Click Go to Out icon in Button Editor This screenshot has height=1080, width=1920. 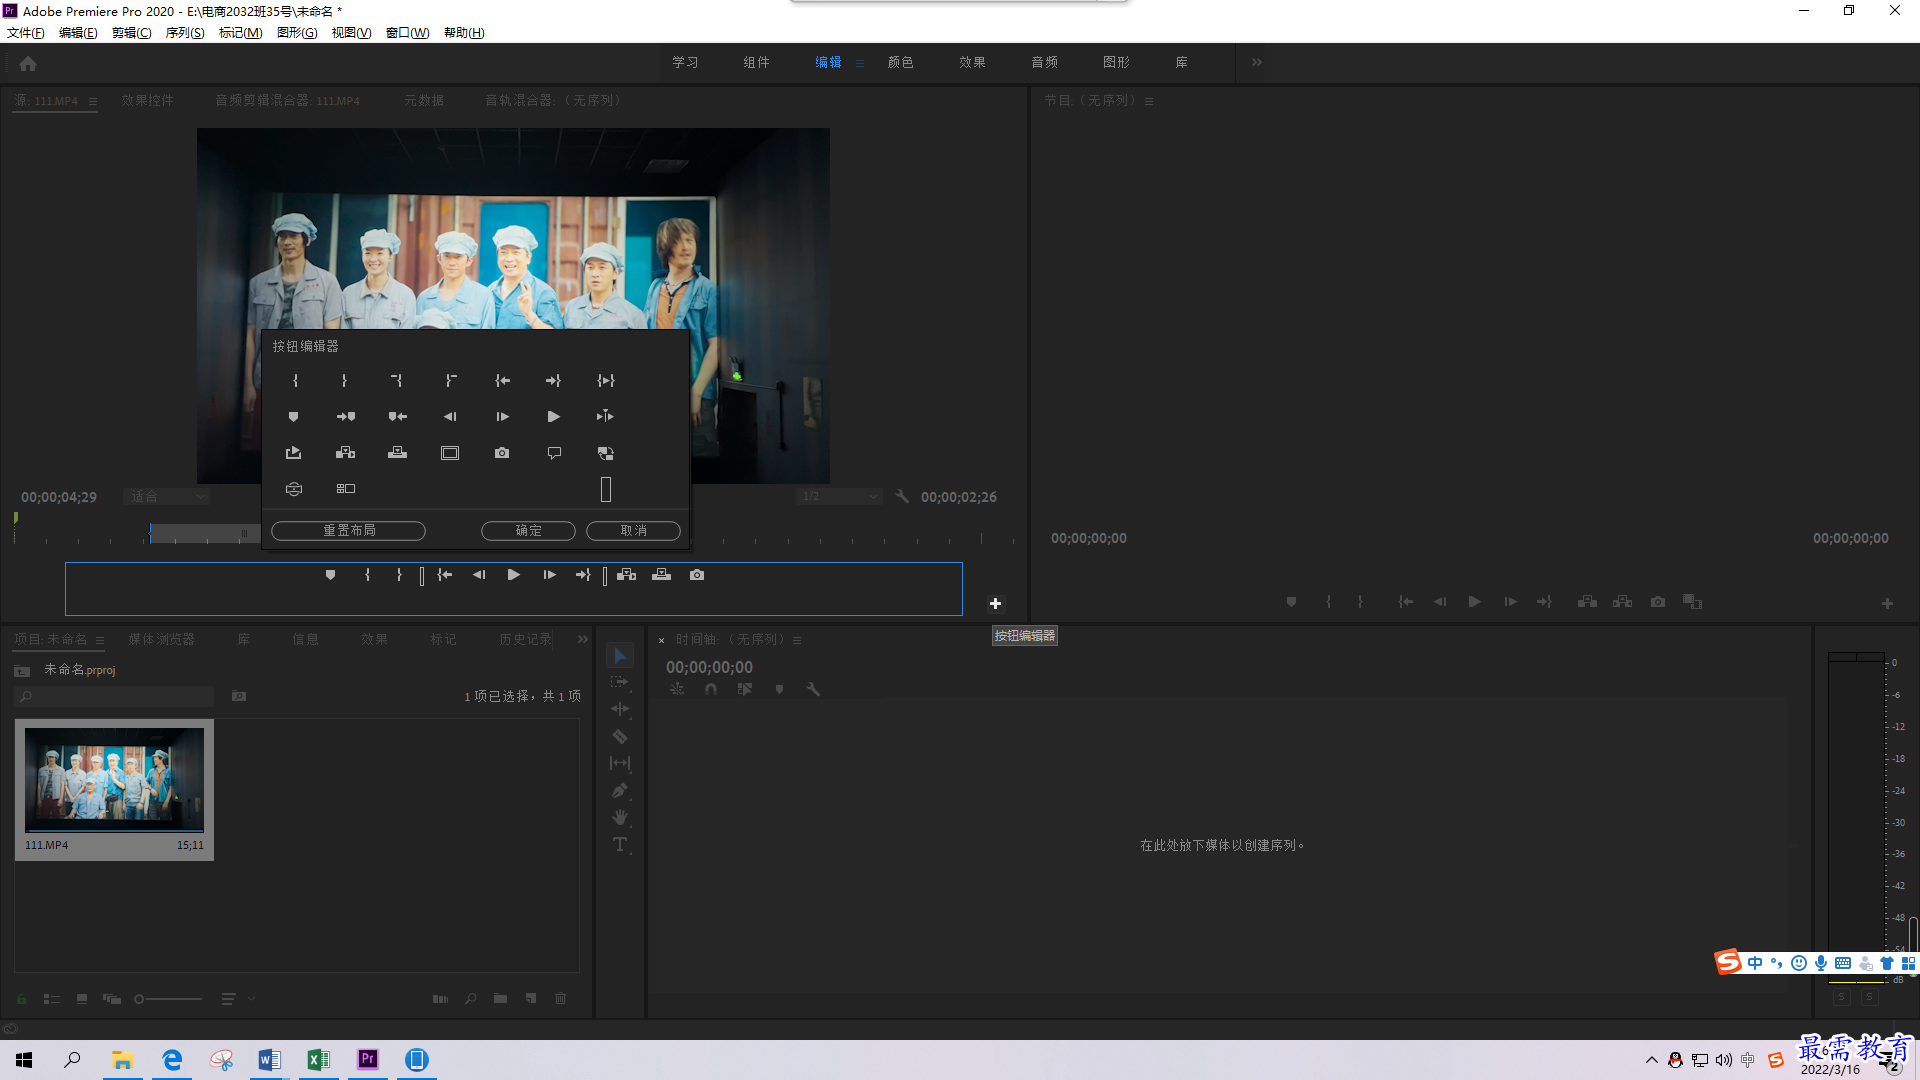[x=553, y=381]
